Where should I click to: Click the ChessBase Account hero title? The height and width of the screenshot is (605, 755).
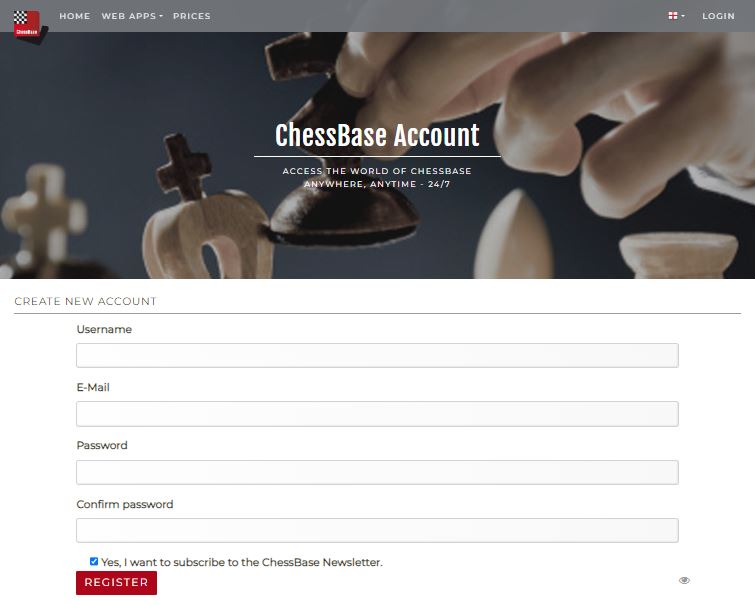pyautogui.click(x=377, y=135)
